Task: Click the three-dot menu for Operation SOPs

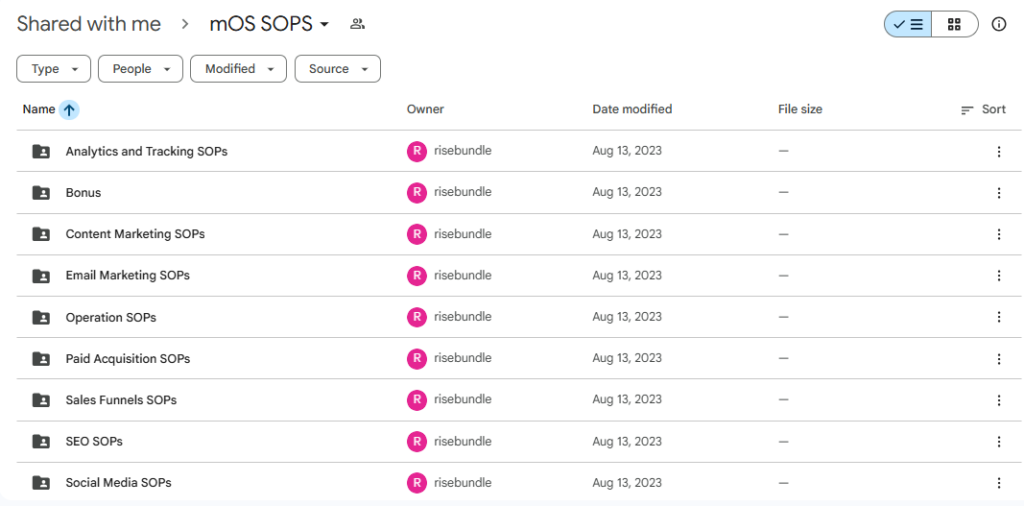Action: 998,317
